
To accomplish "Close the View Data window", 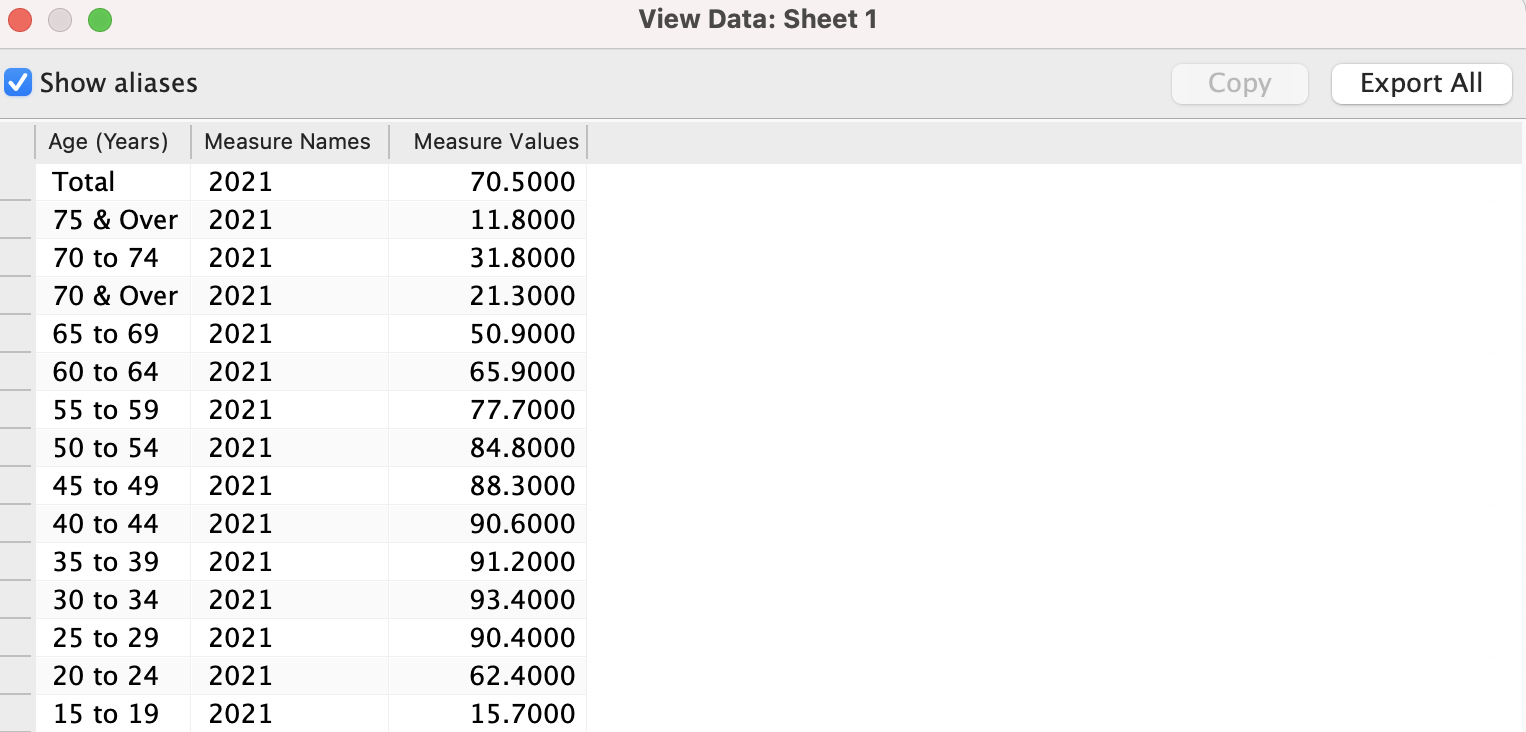I will coord(21,20).
